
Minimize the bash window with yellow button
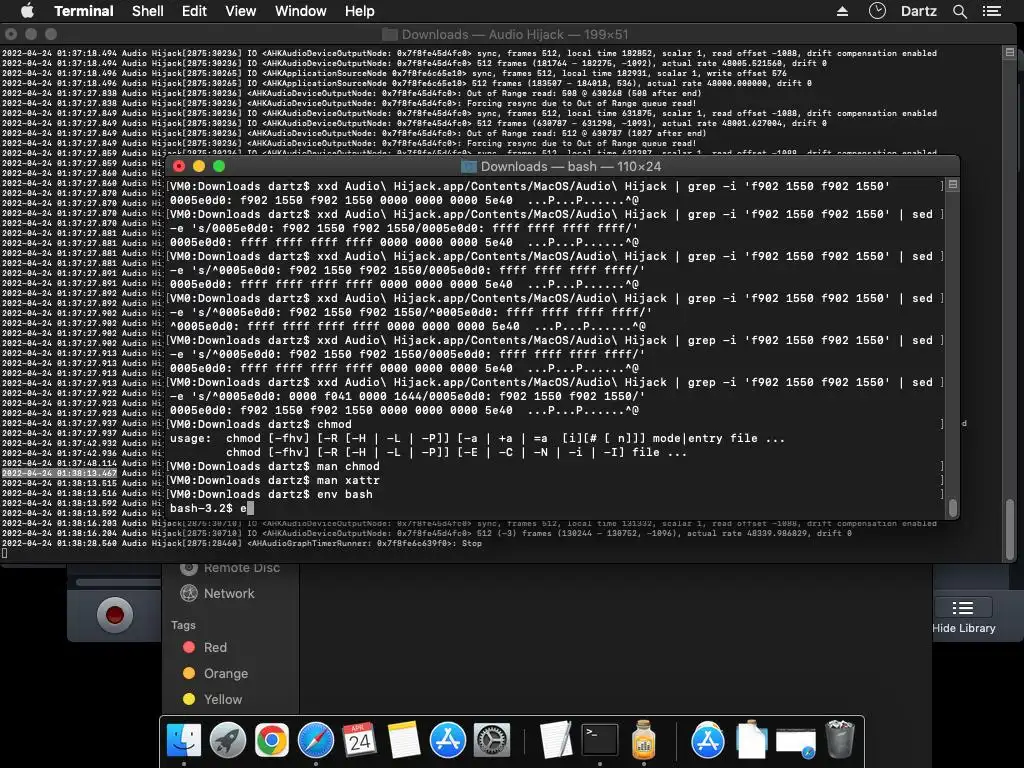pyautogui.click(x=199, y=167)
